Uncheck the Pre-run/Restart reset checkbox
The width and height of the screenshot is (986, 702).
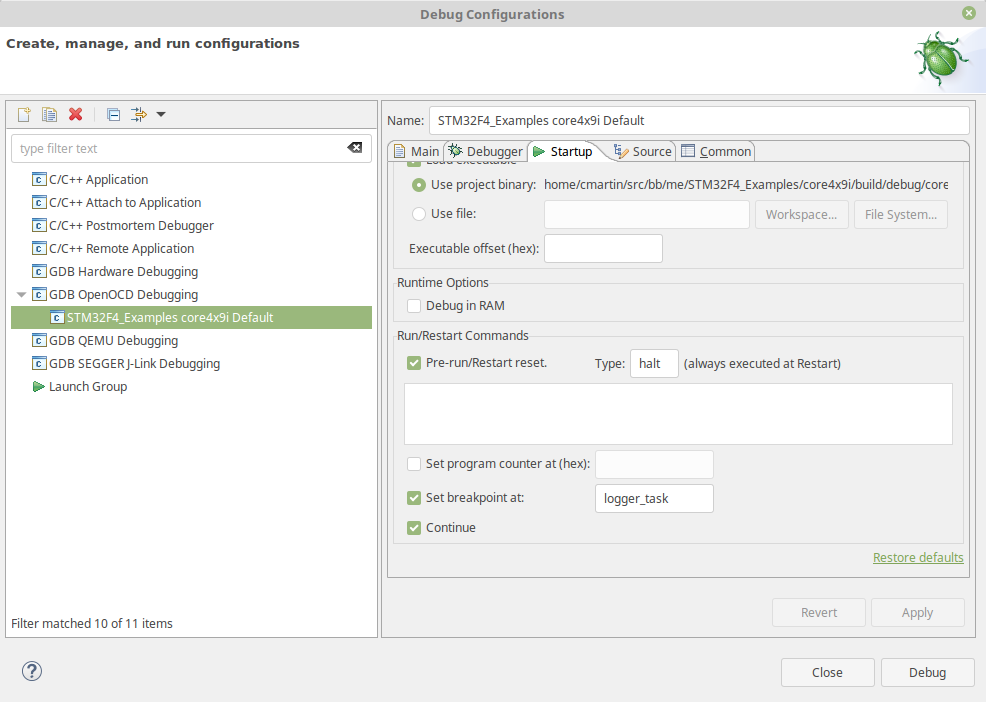pos(414,362)
